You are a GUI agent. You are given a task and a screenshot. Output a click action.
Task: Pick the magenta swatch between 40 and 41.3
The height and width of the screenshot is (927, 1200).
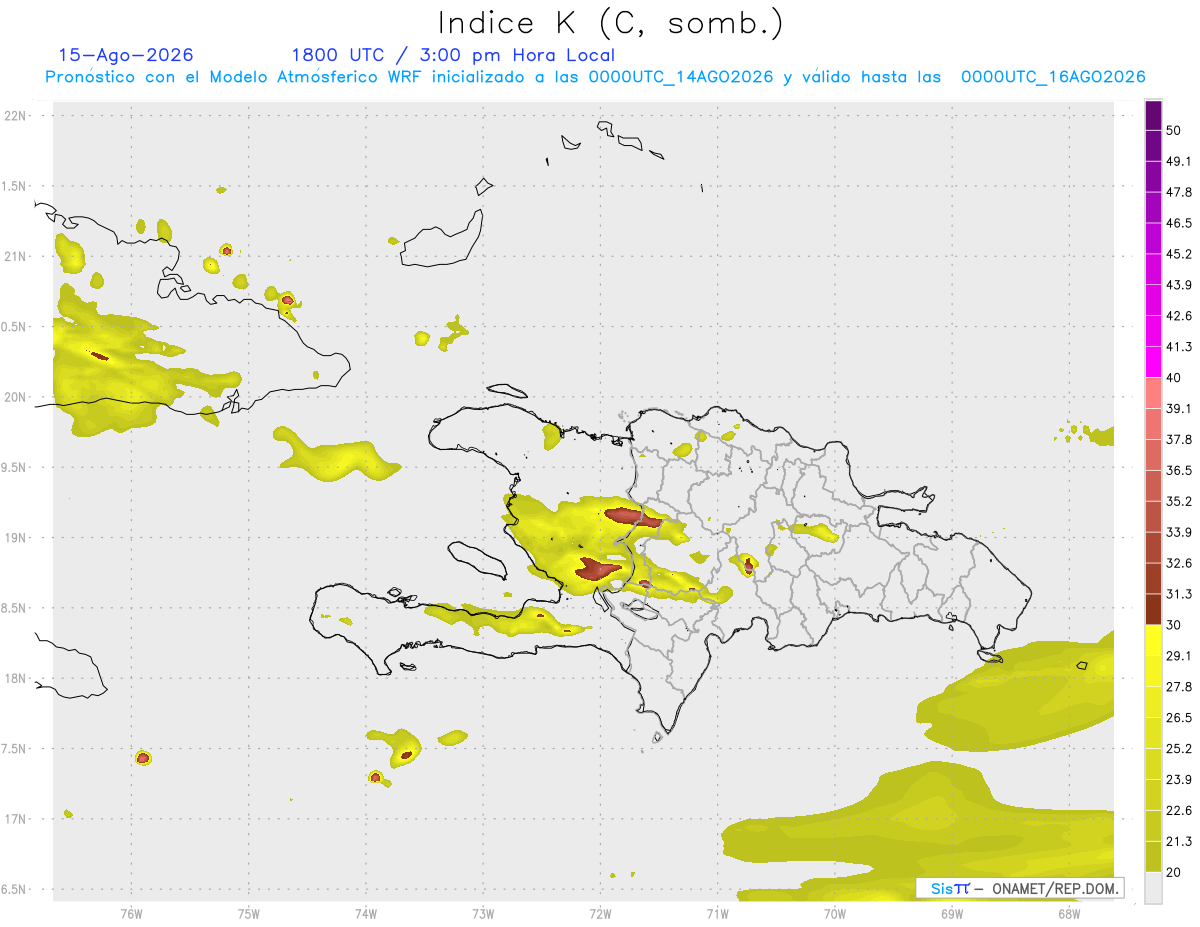coord(1153,362)
